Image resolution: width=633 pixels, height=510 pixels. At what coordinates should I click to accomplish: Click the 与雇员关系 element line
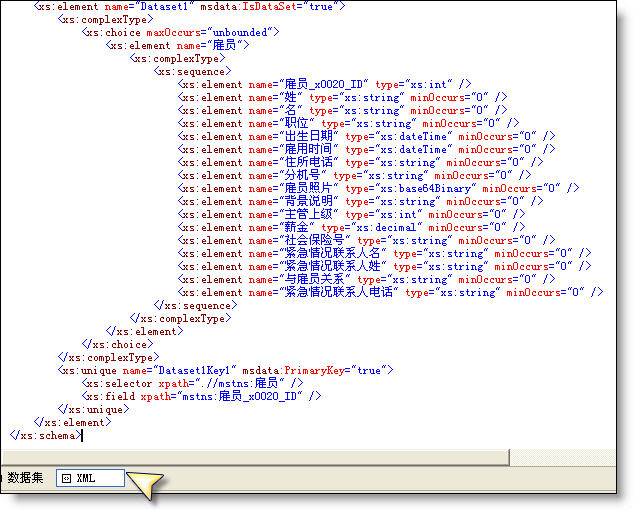(x=367, y=279)
